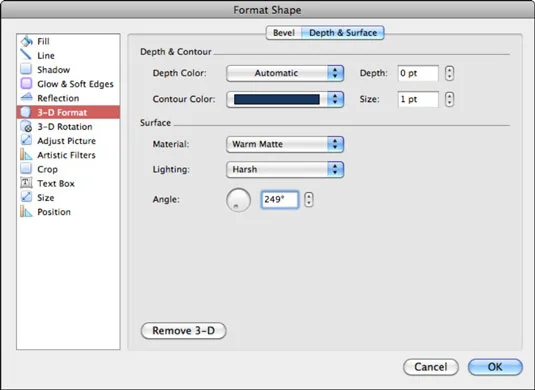Click the 3-D Rotation icon
Viewport: 535px width, 390px height.
point(26,127)
